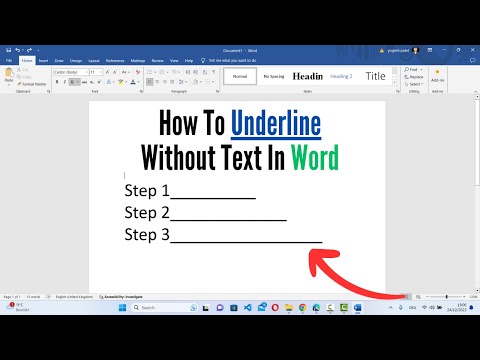Decrease the font size
Screen dimensions: 480x360
pyautogui.click(x=114, y=72)
